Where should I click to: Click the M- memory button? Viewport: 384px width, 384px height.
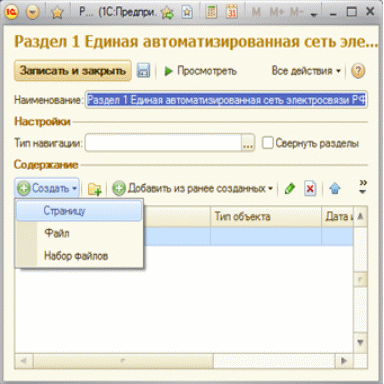pos(296,13)
